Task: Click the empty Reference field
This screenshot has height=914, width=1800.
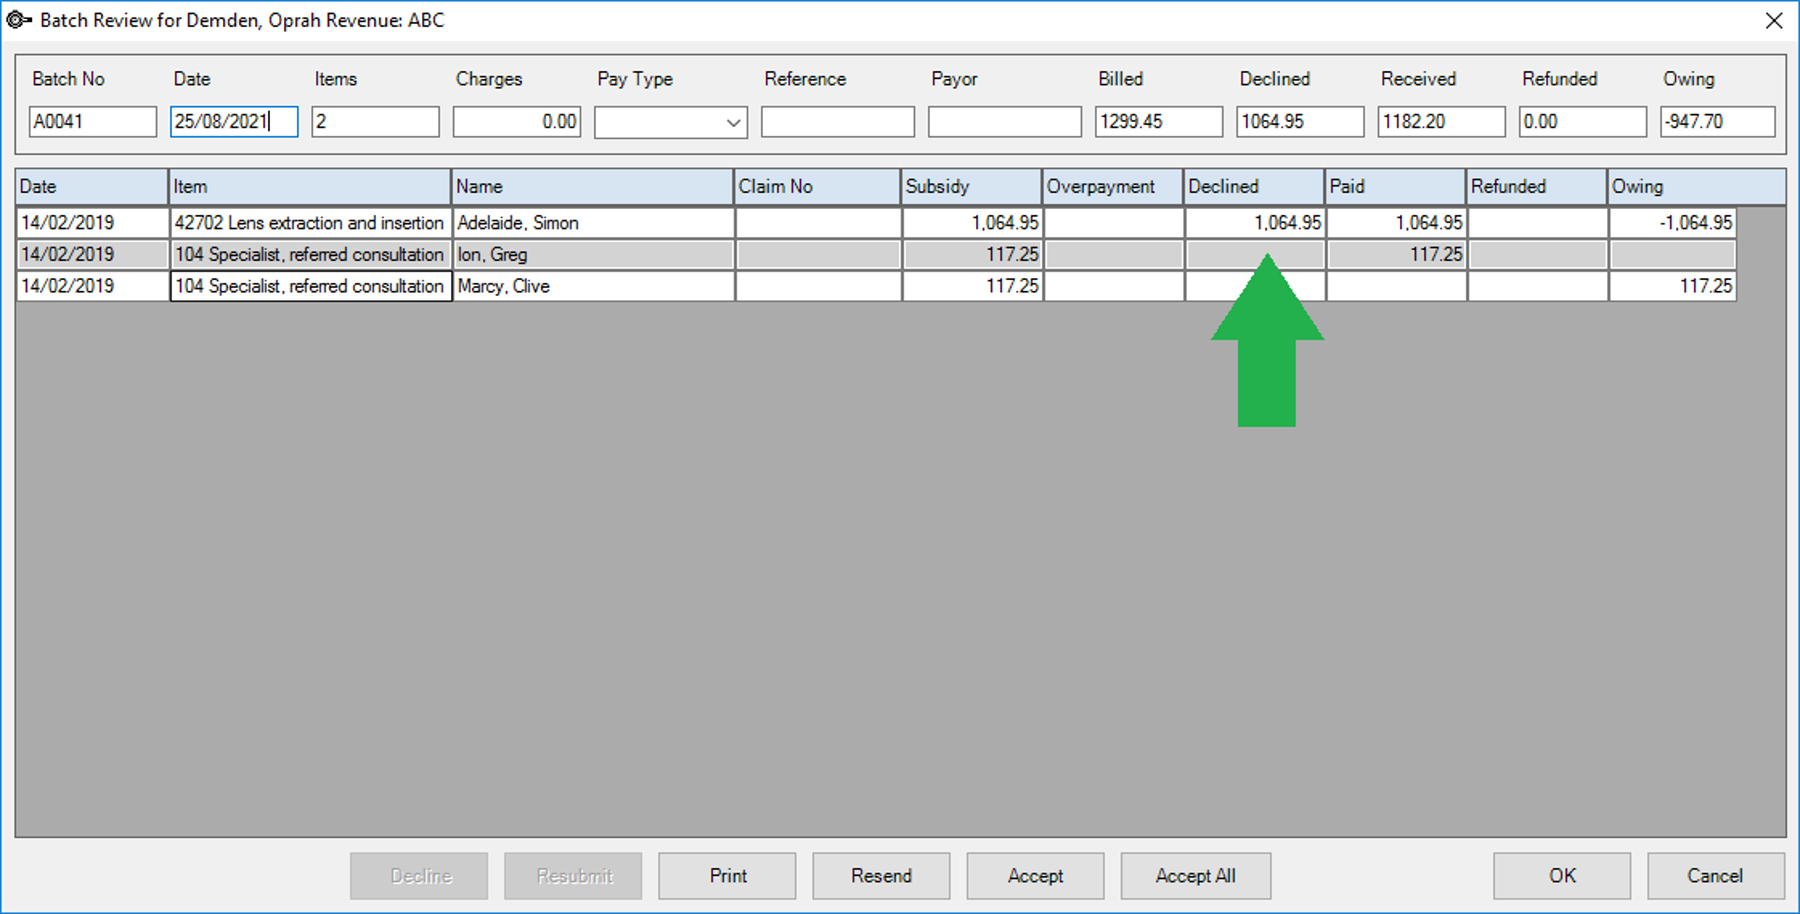Action: click(838, 122)
